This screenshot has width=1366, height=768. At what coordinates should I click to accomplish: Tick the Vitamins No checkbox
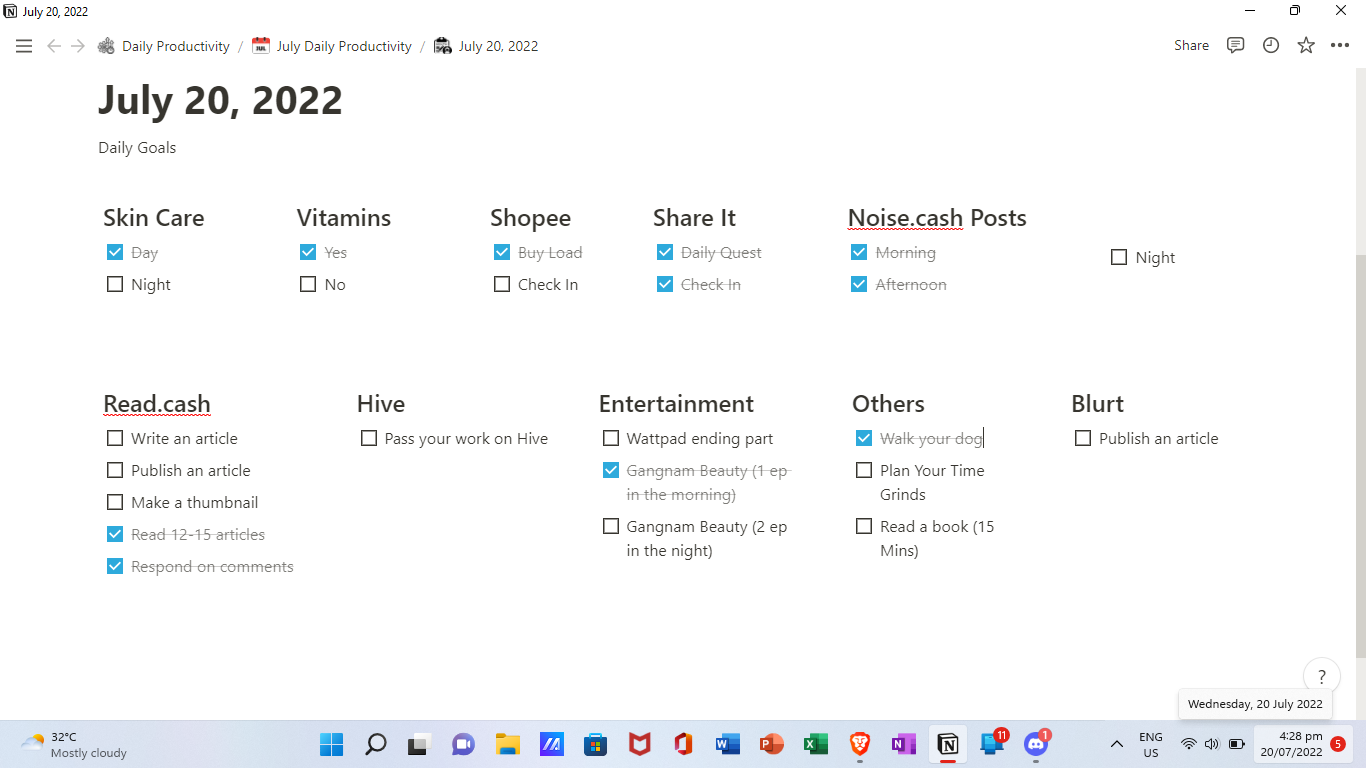tap(308, 284)
